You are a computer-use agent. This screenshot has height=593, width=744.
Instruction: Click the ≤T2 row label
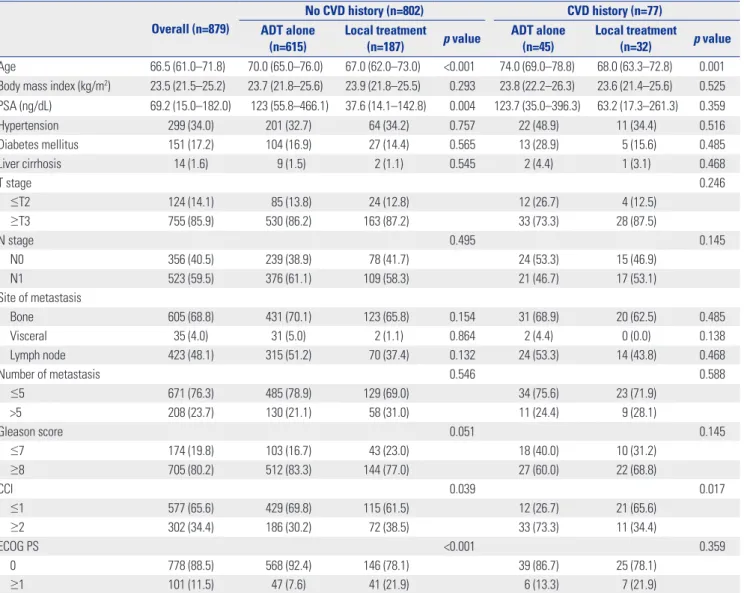(x=20, y=202)
